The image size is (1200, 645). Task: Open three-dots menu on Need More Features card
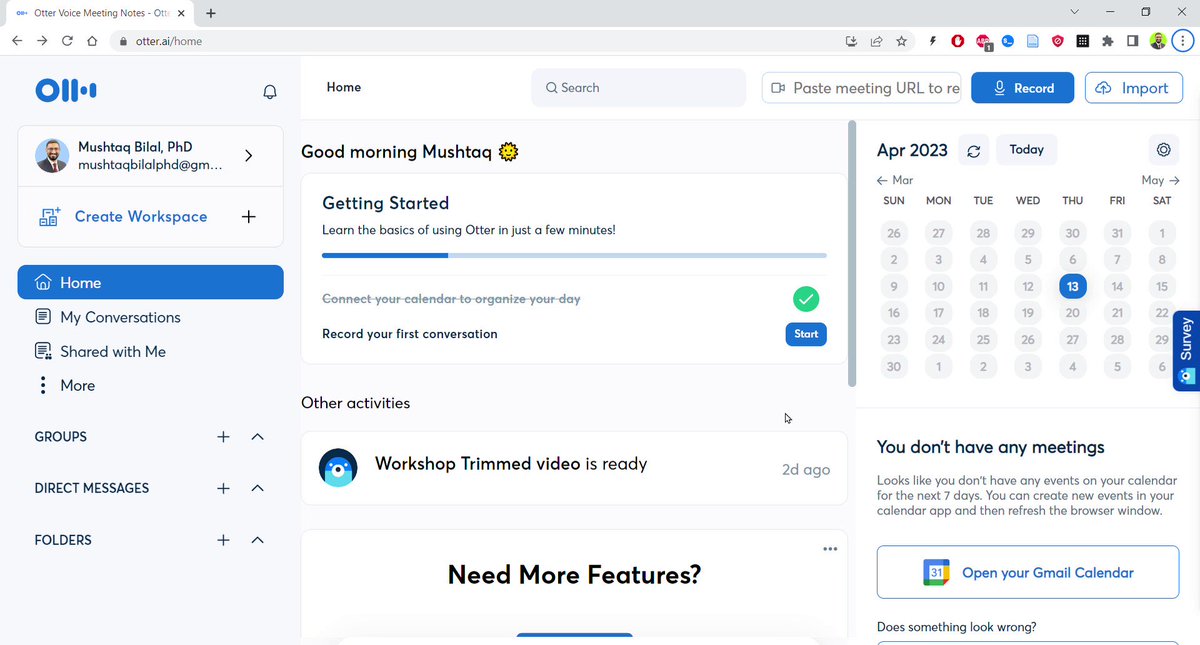click(830, 548)
